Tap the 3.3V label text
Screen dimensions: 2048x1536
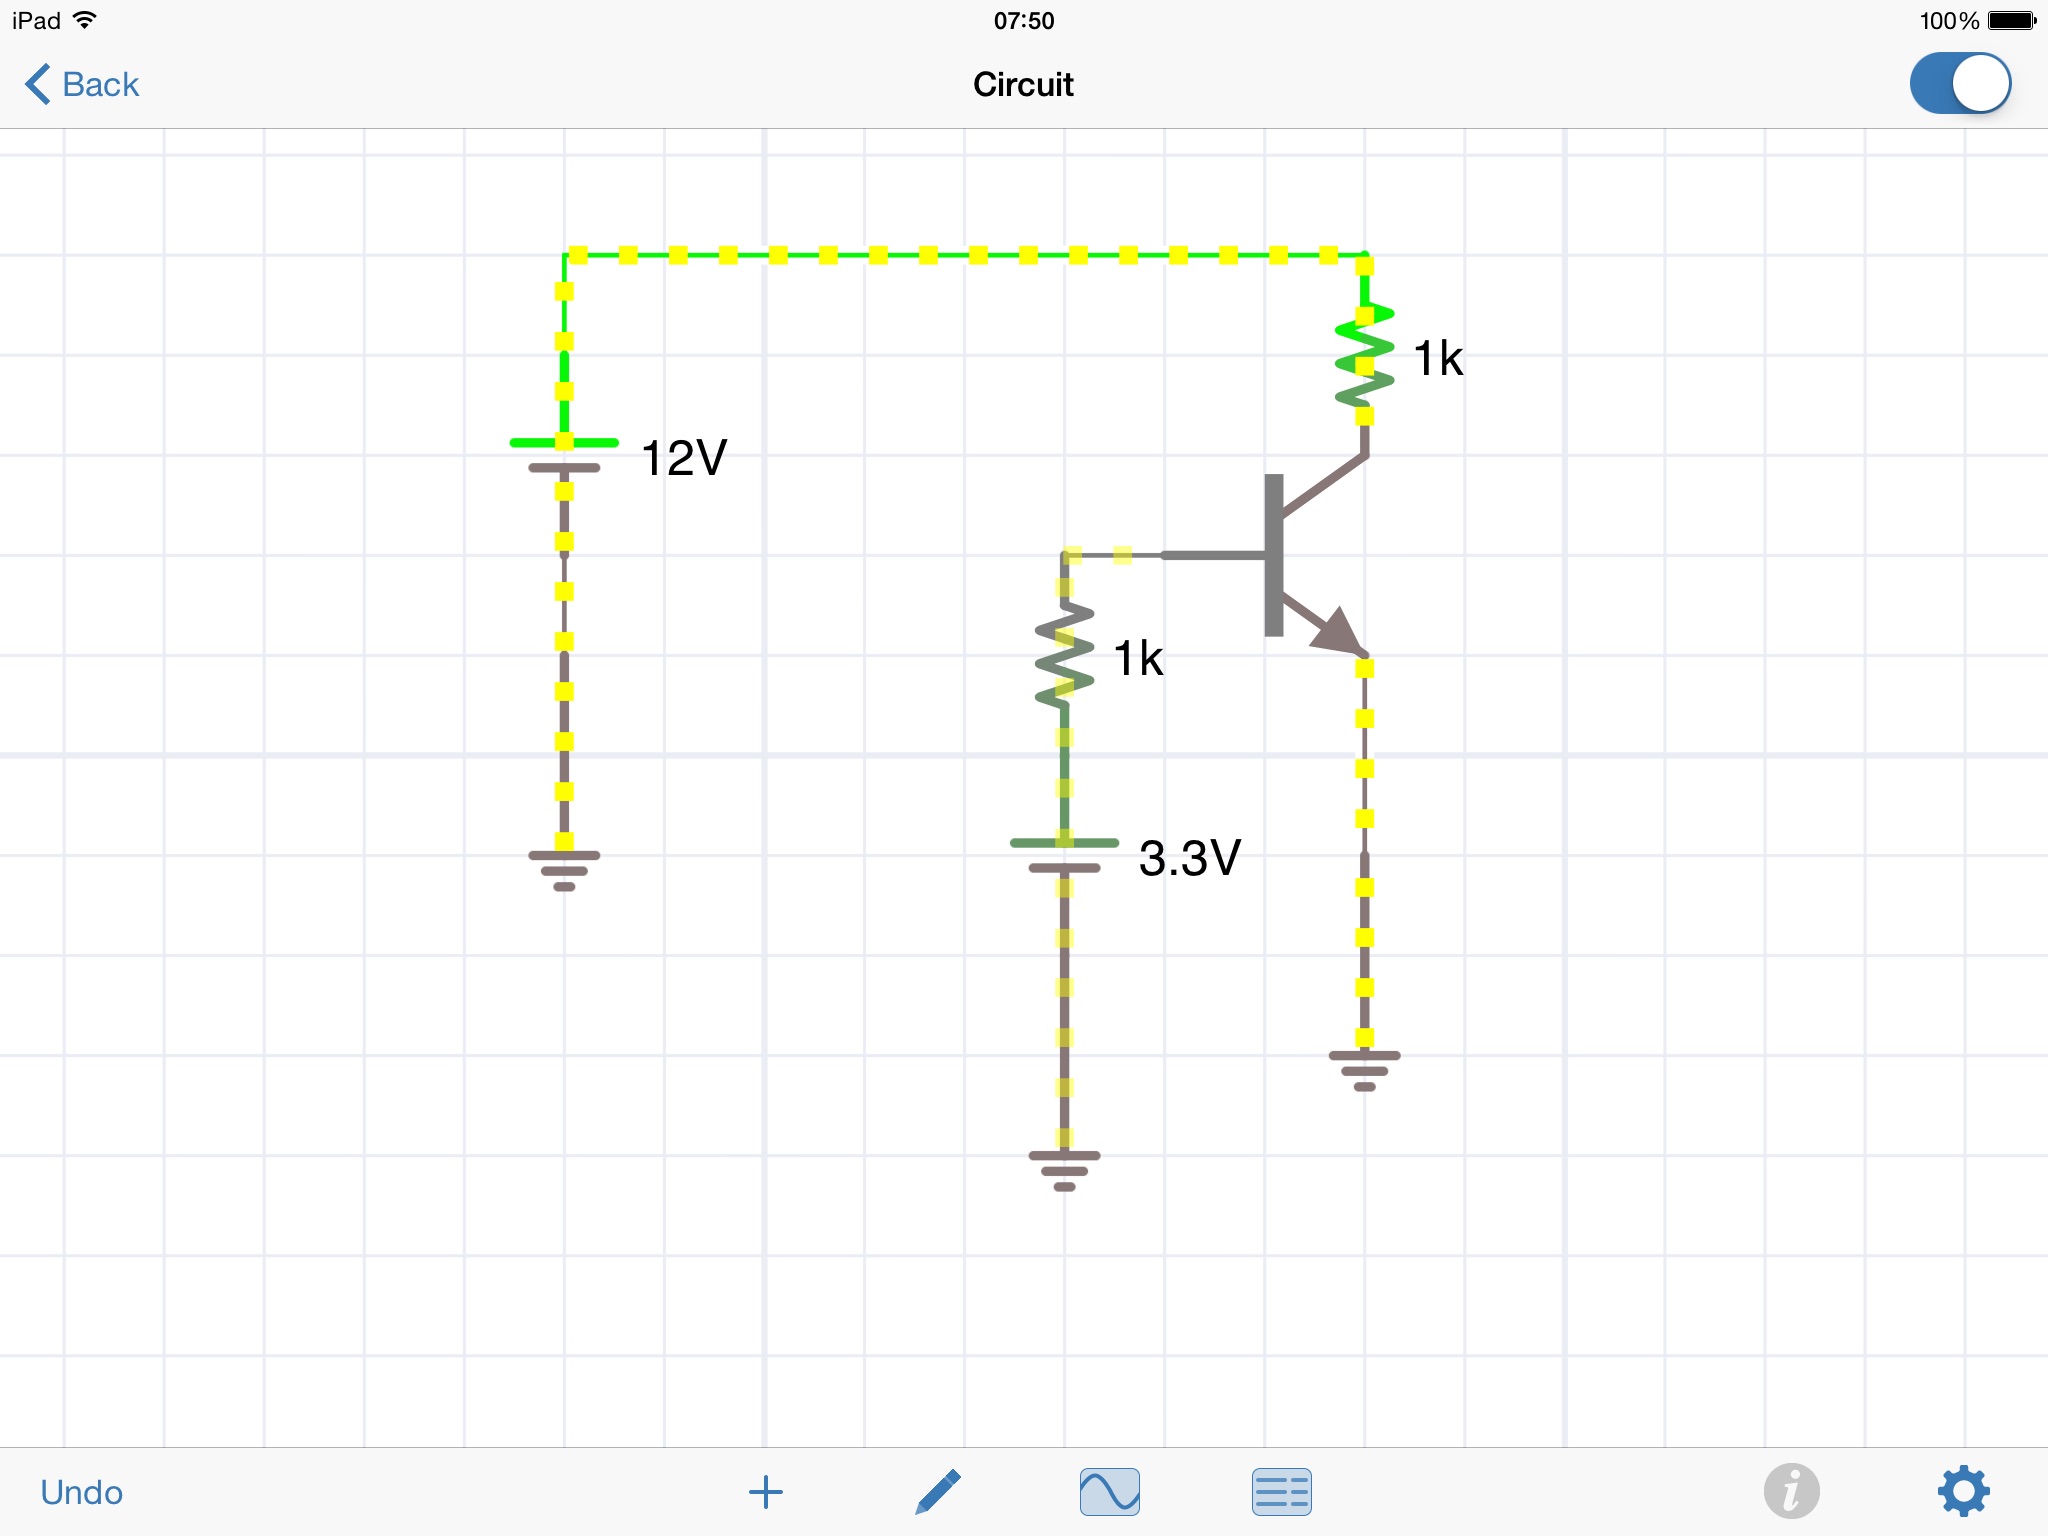click(x=1189, y=858)
